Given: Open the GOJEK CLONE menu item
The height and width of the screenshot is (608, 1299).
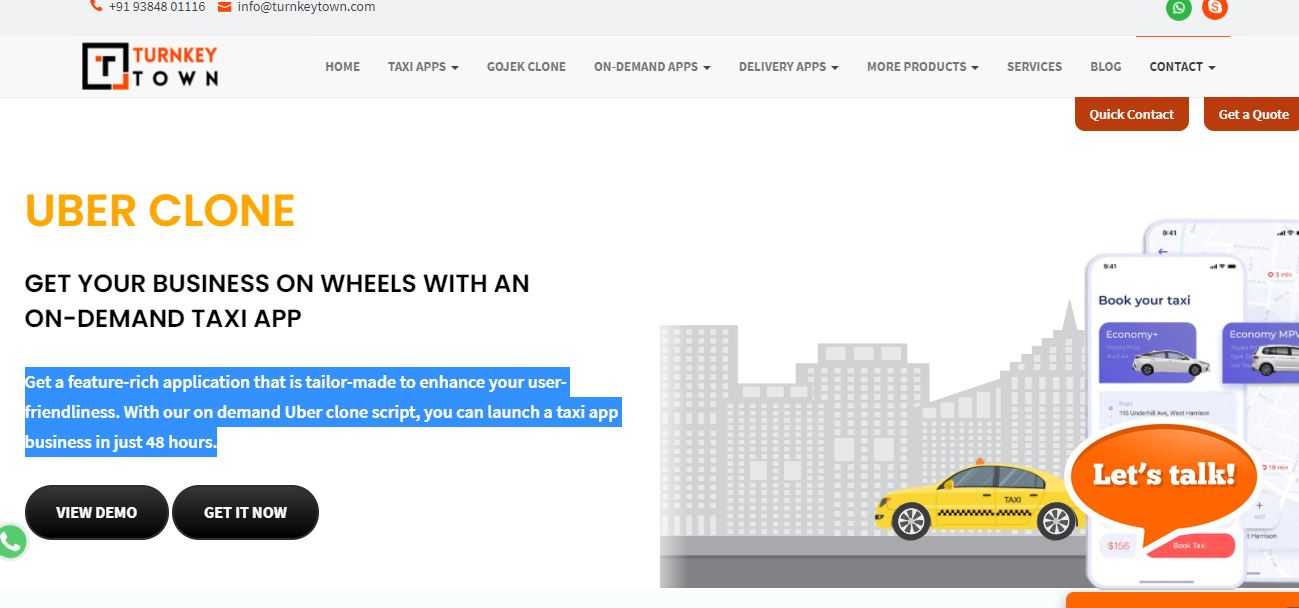Looking at the screenshot, I should point(526,67).
